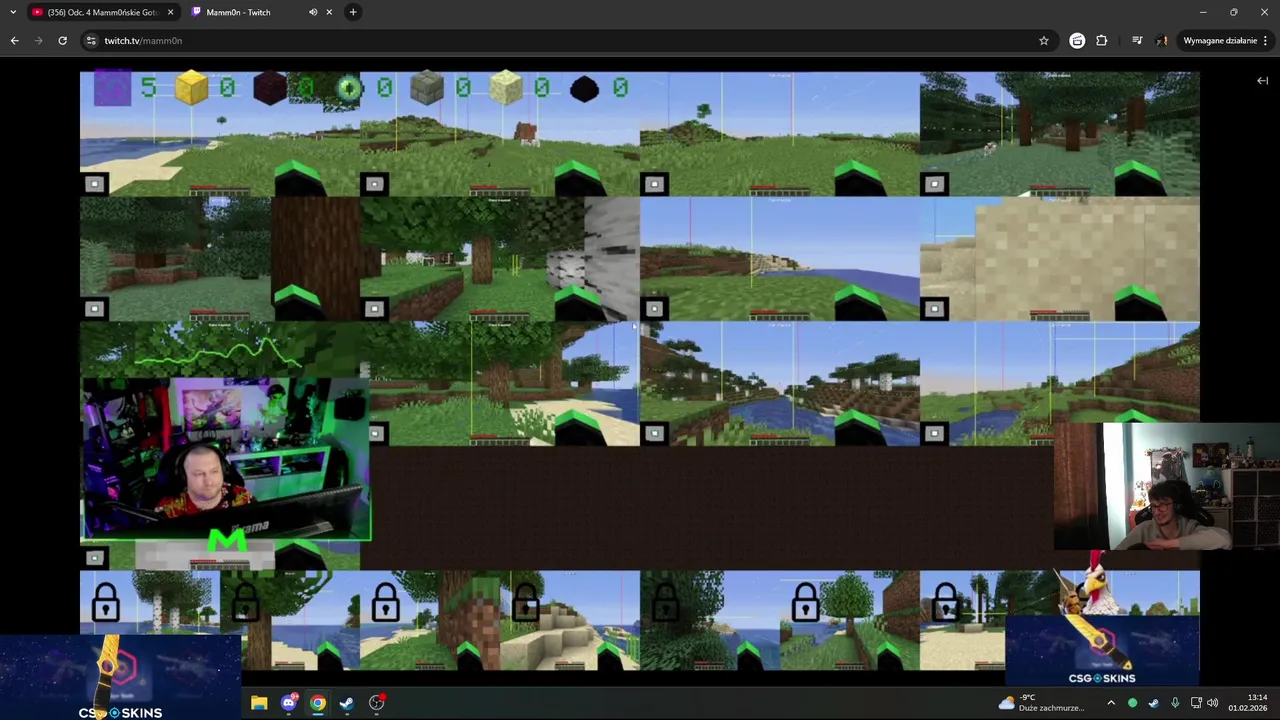Click the square icon on the forest view, top right
Viewport: 1280px width, 720px height.
(x=934, y=184)
